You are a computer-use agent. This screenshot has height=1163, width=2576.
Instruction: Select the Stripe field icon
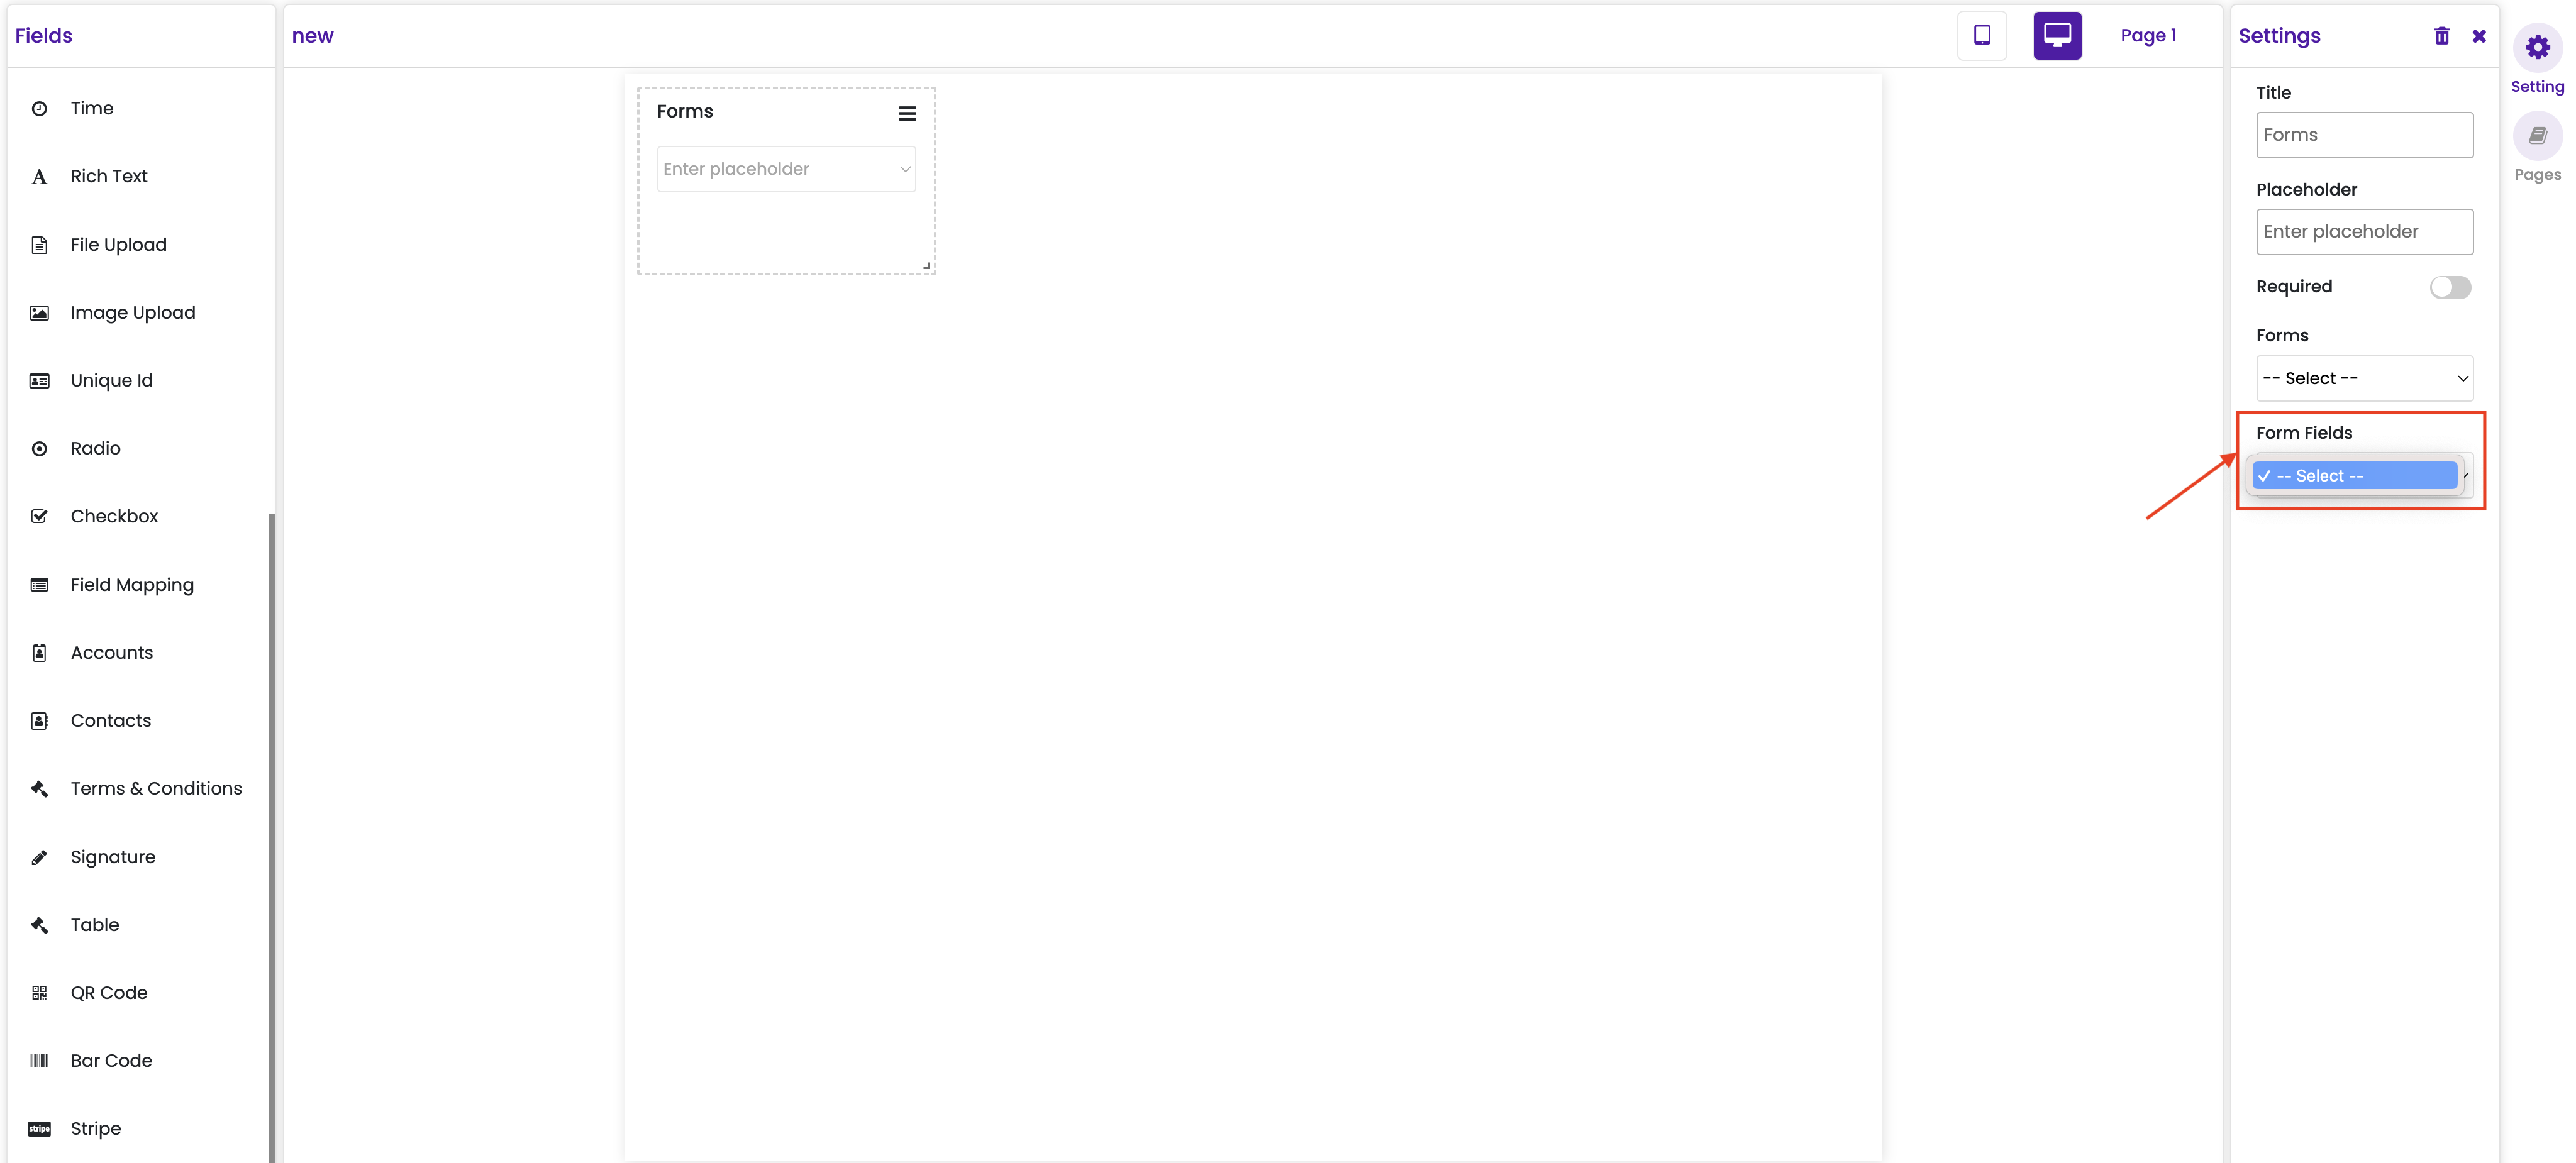(40, 1129)
